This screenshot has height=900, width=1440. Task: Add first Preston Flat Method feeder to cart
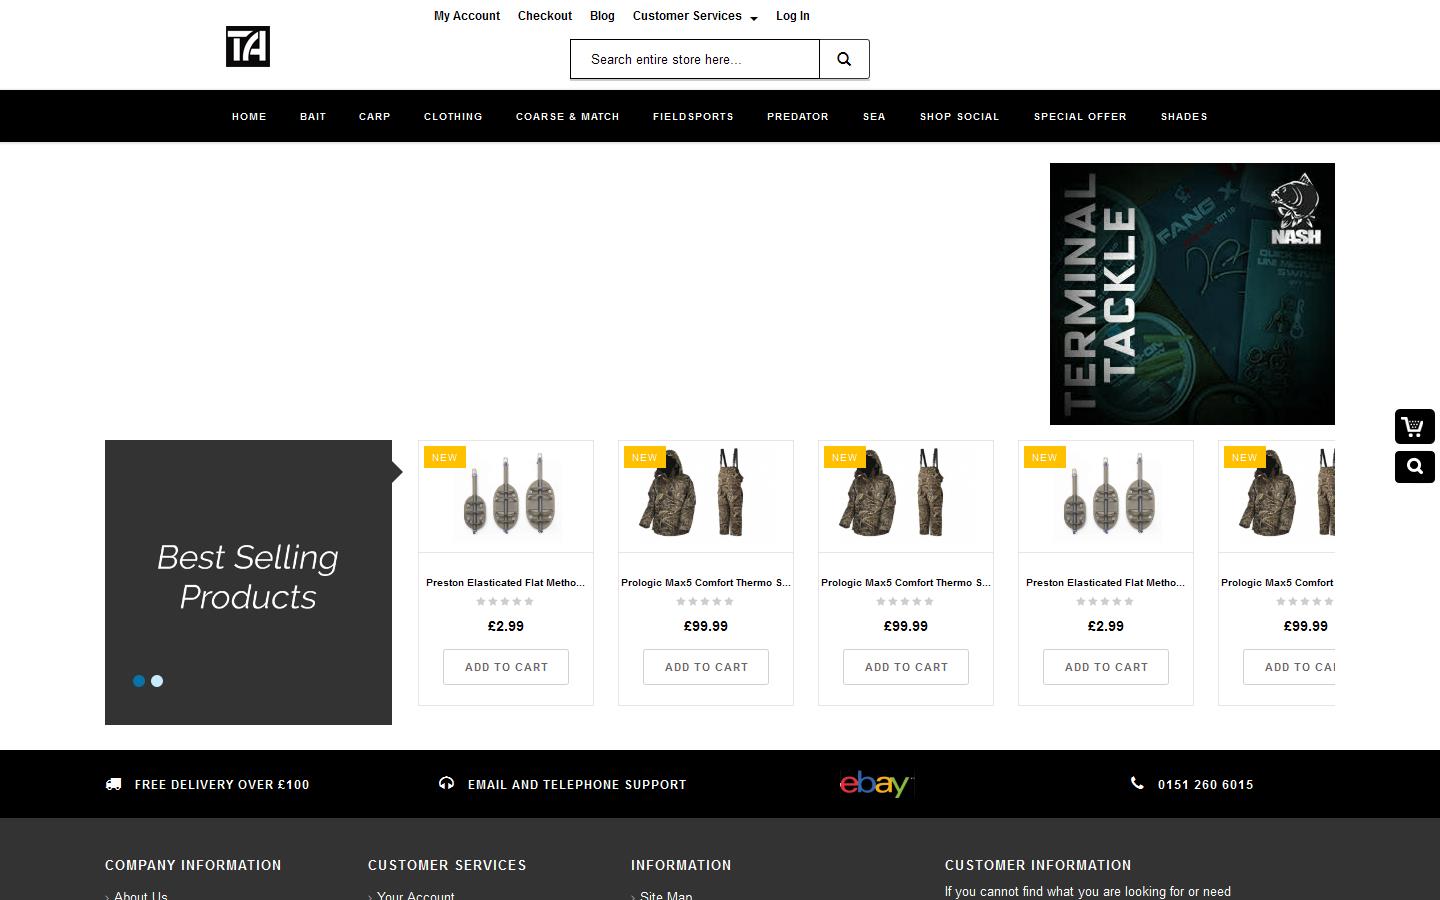(506, 667)
